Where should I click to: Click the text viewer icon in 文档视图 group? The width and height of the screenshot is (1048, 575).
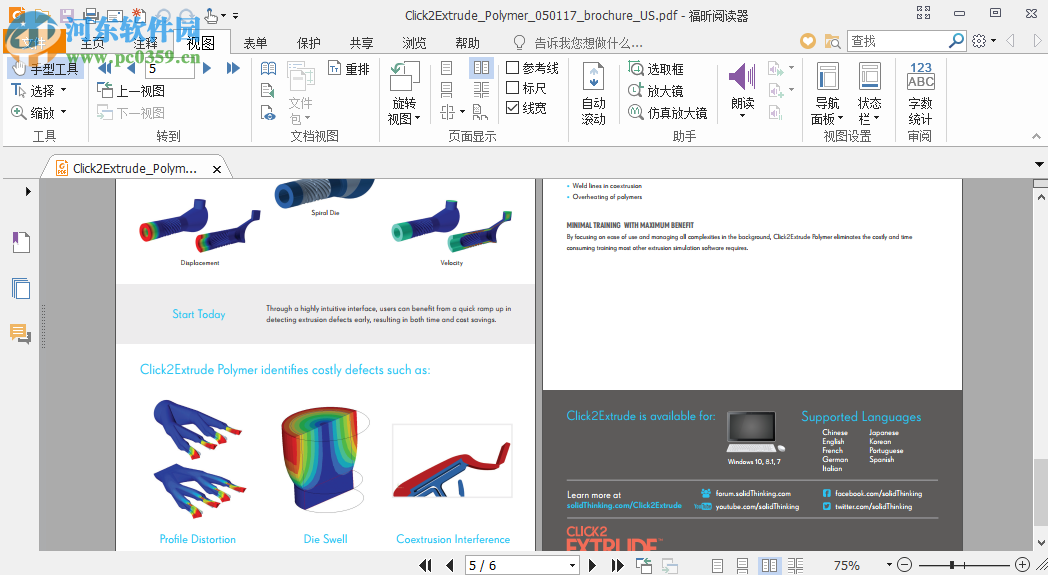click(267, 90)
